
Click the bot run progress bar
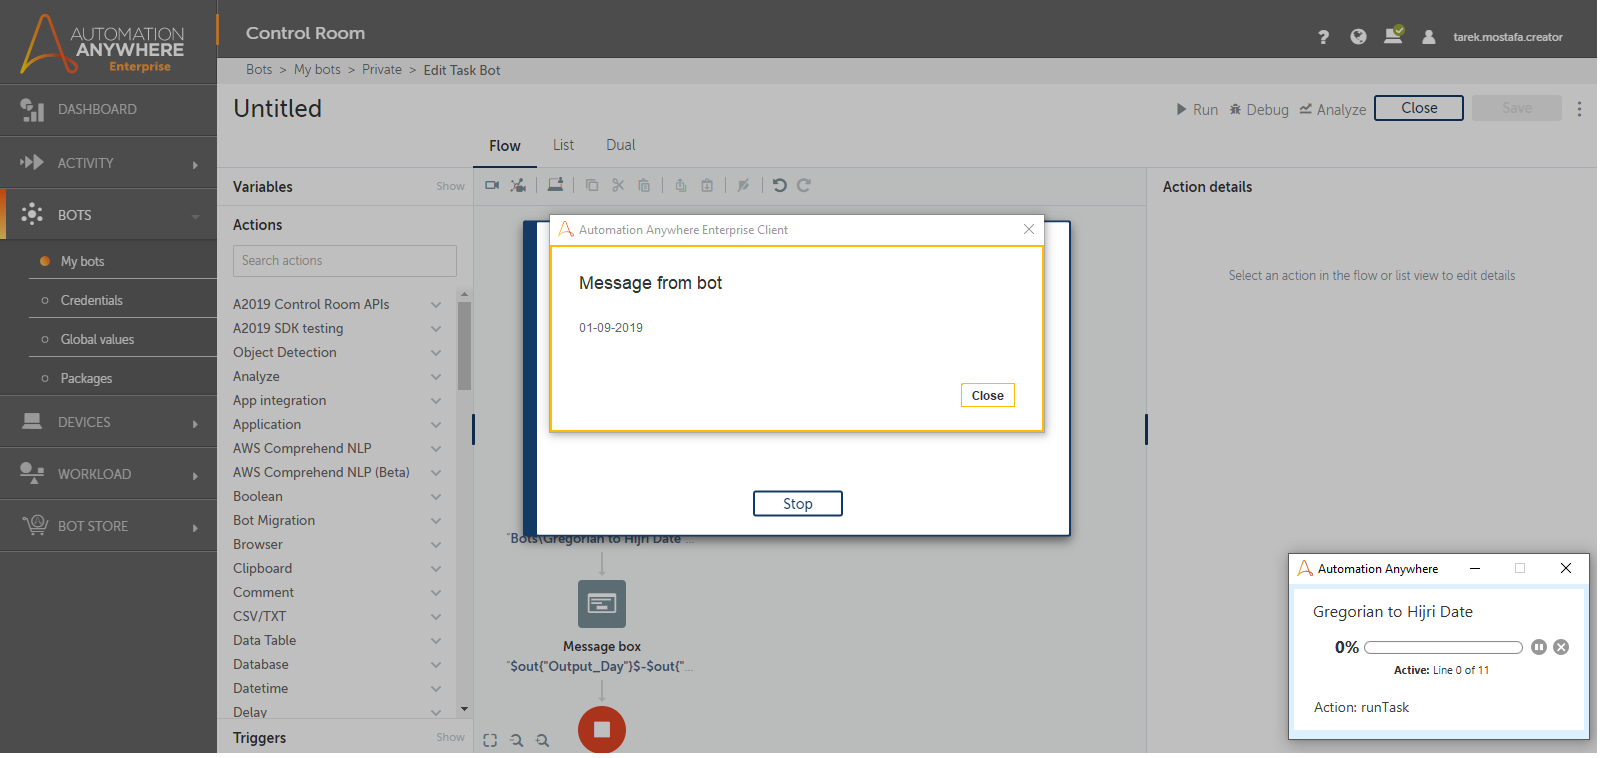(1442, 648)
